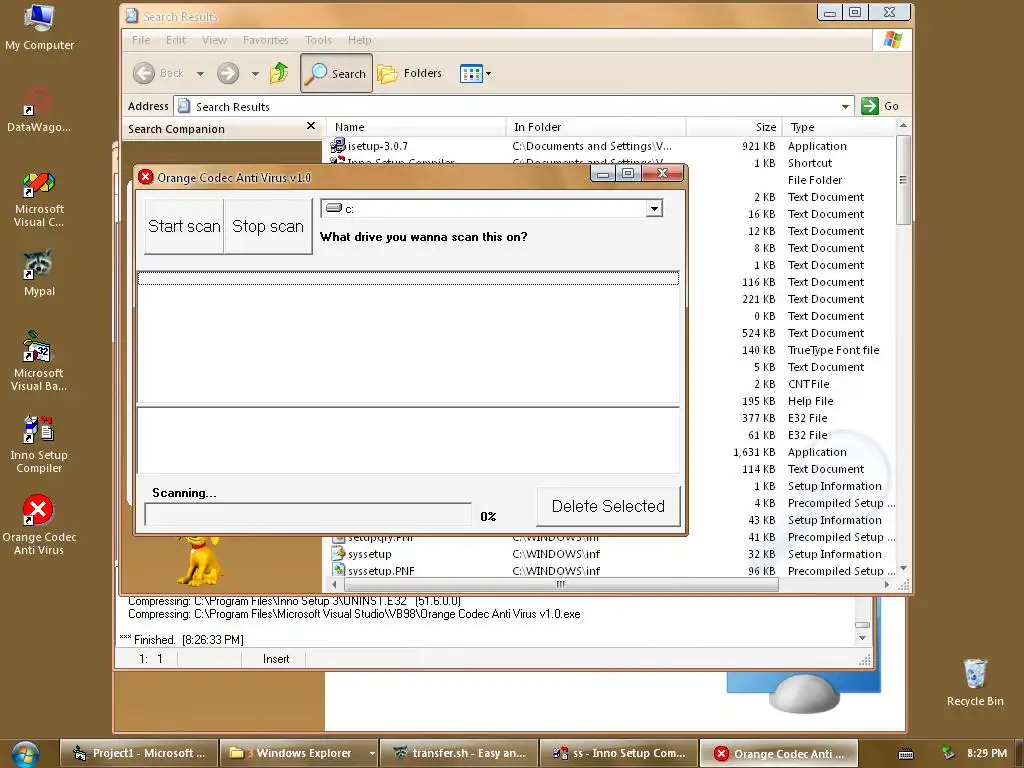Open the Mypal browser desktop icon
The width and height of the screenshot is (1024, 768).
click(x=39, y=273)
